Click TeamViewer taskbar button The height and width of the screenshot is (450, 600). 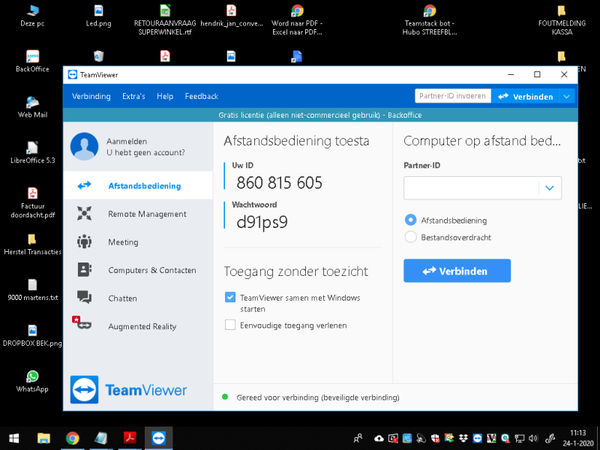(158, 438)
